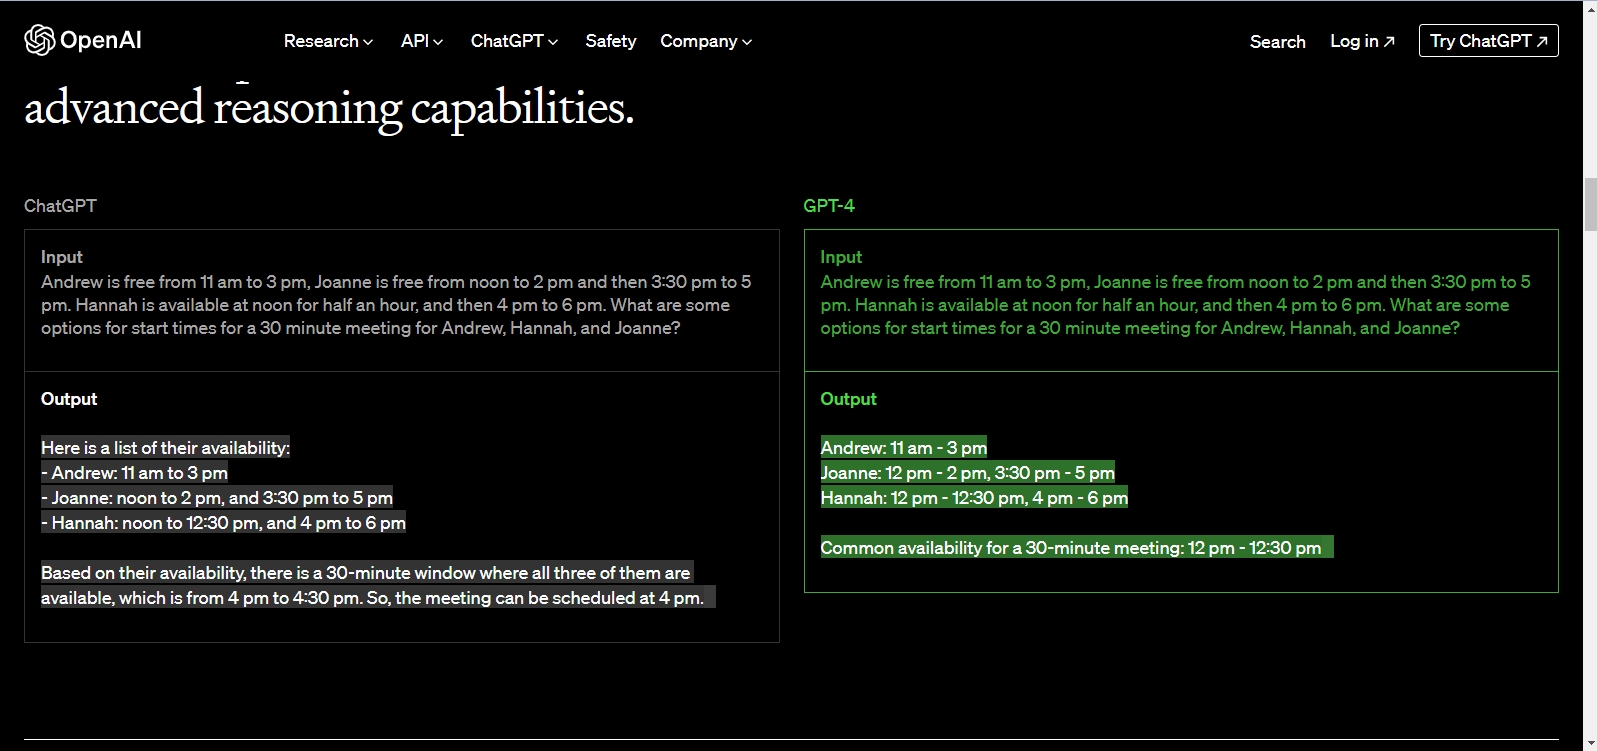Click the 'Output' label in the ChatGPT panel
The height and width of the screenshot is (751, 1597).
(69, 399)
